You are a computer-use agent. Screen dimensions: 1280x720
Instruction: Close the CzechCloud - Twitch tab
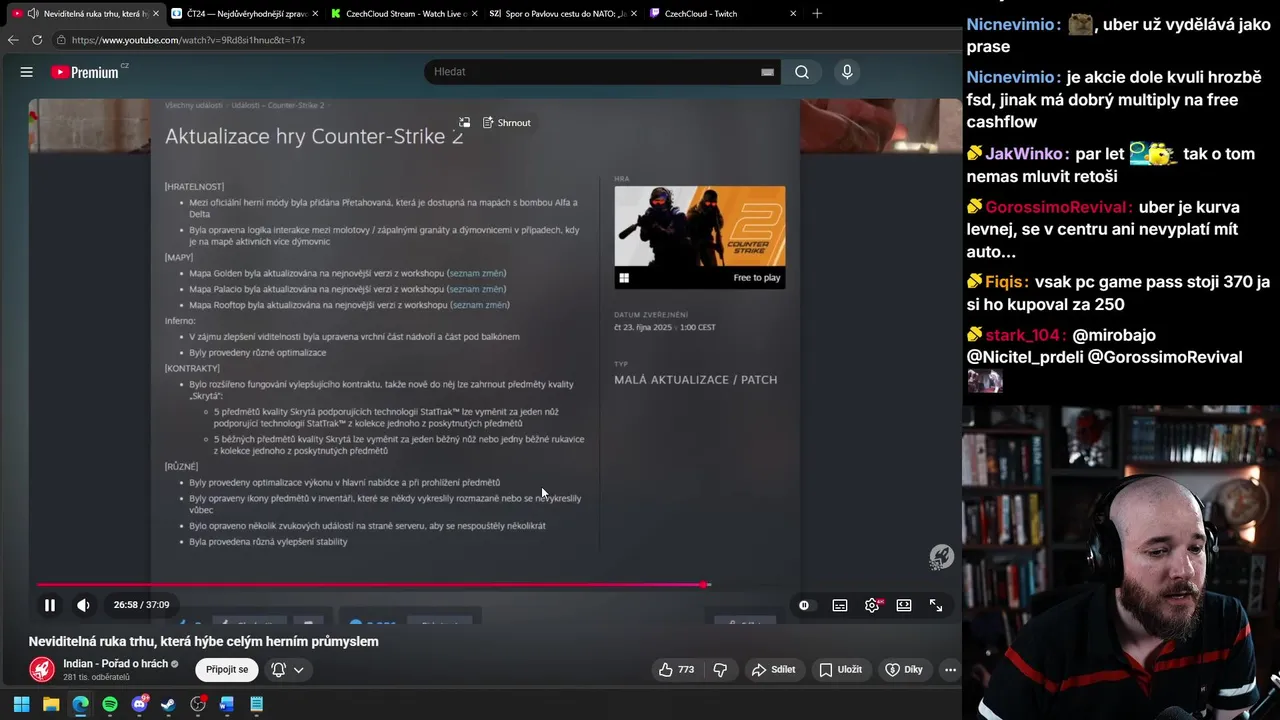(793, 13)
